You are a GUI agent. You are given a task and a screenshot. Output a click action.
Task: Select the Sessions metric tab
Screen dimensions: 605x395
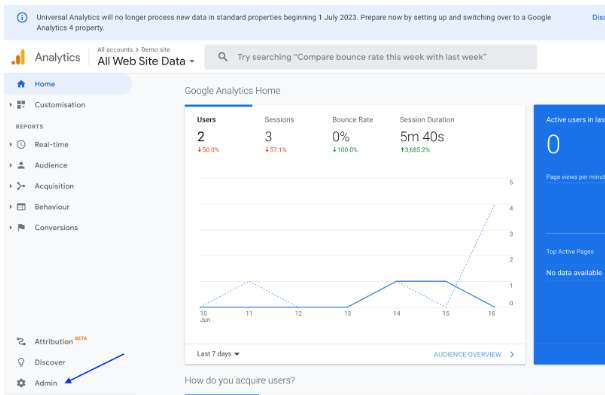pos(279,135)
